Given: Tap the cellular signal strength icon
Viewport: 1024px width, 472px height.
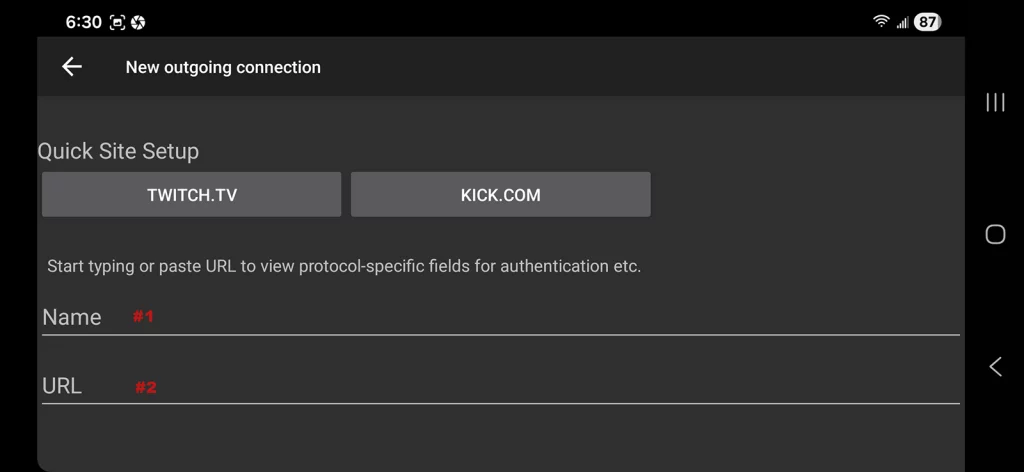Looking at the screenshot, I should [x=902, y=22].
